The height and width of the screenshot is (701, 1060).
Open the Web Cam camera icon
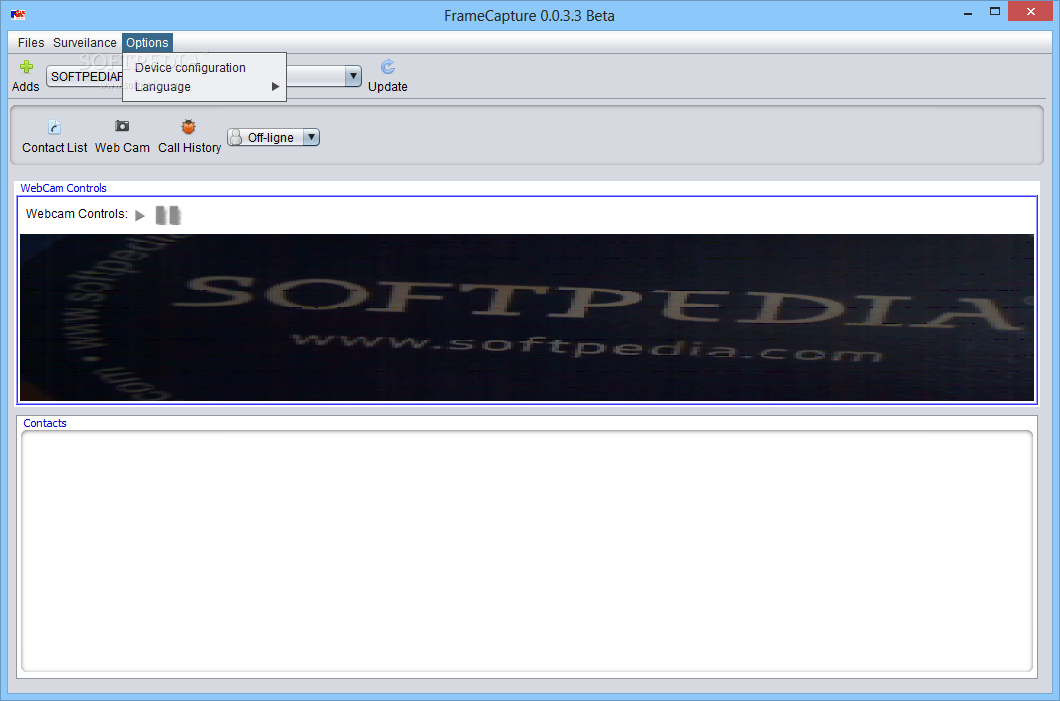click(x=122, y=126)
